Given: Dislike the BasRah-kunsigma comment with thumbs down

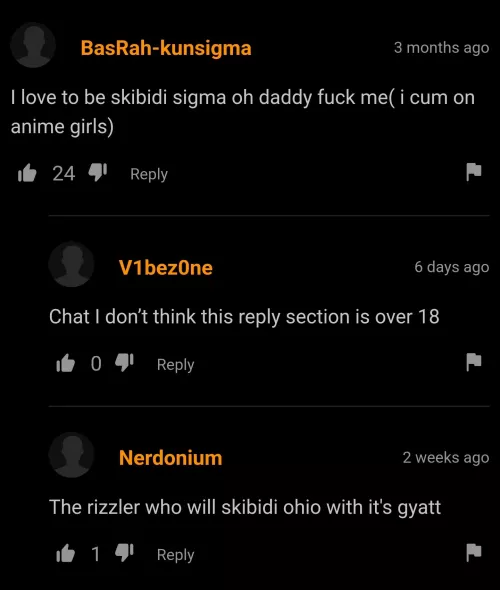Looking at the screenshot, I should [x=98, y=173].
